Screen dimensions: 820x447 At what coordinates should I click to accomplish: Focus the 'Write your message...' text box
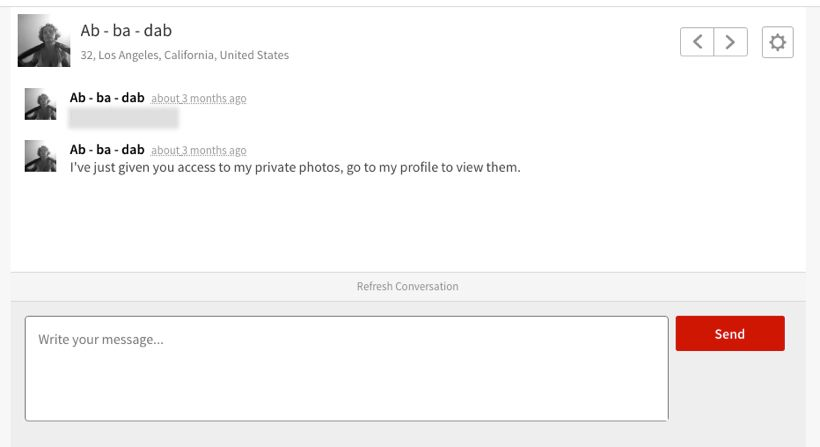[347, 369]
